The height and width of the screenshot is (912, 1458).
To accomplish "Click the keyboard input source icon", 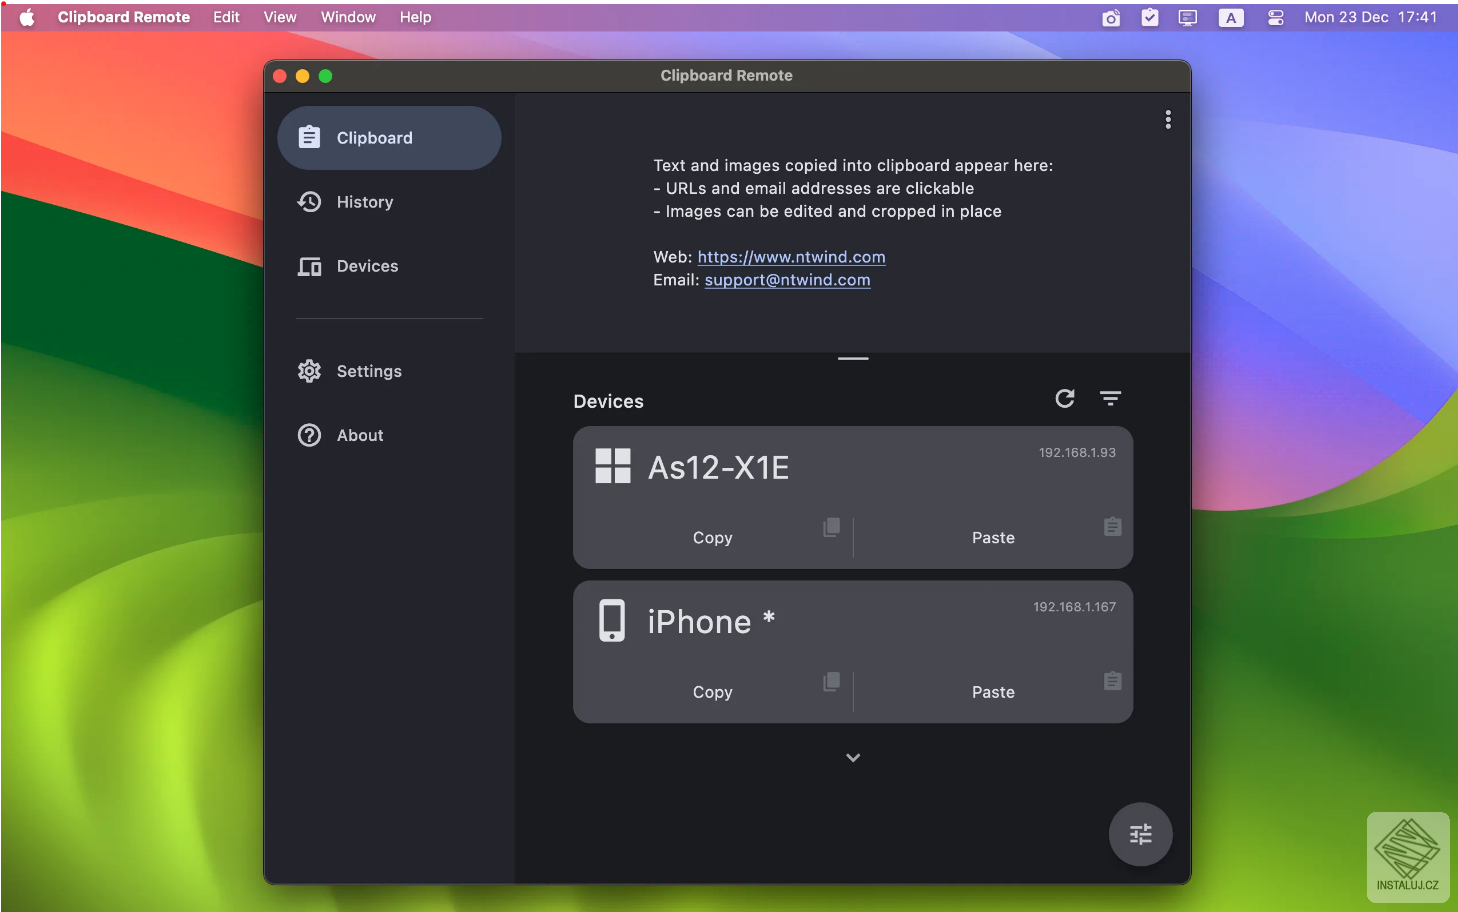I will tap(1231, 18).
